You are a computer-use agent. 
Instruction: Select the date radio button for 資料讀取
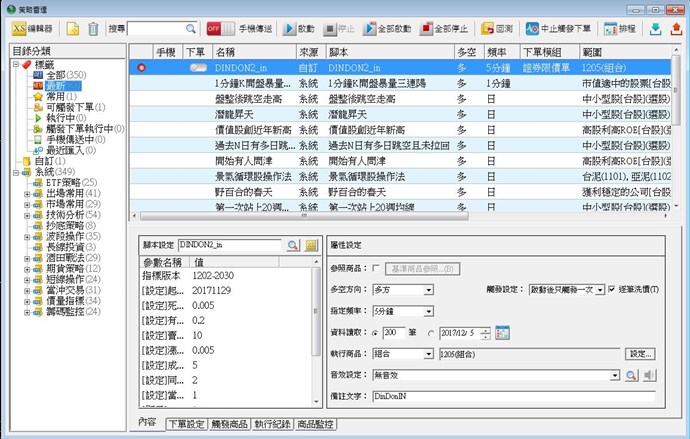tap(431, 332)
